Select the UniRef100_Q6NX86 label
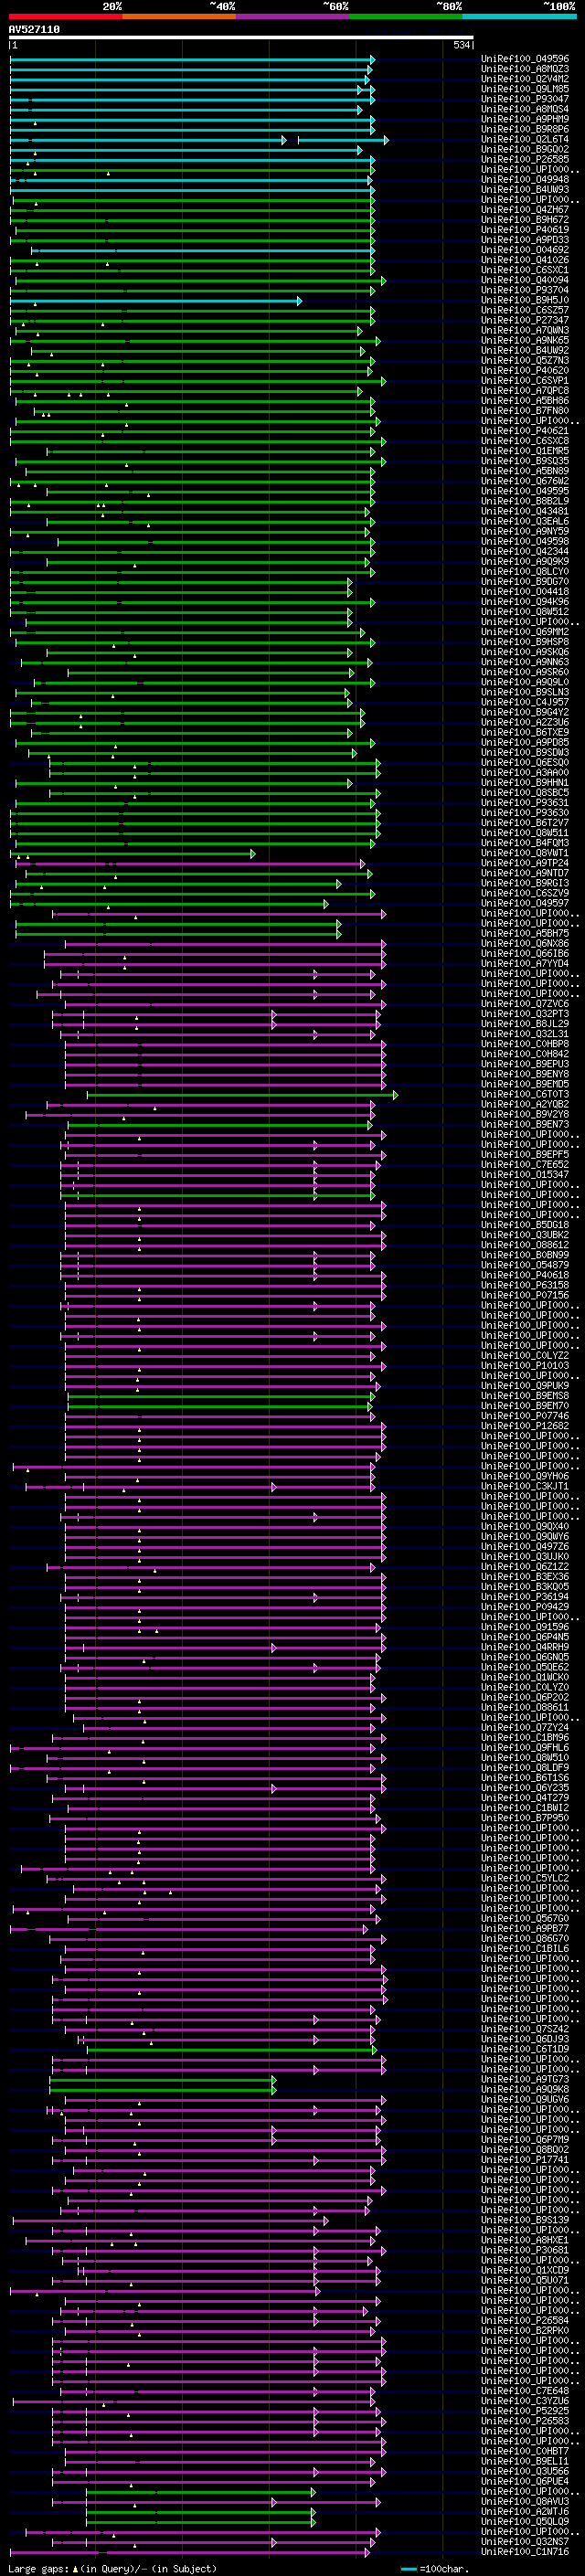 click(x=525, y=944)
